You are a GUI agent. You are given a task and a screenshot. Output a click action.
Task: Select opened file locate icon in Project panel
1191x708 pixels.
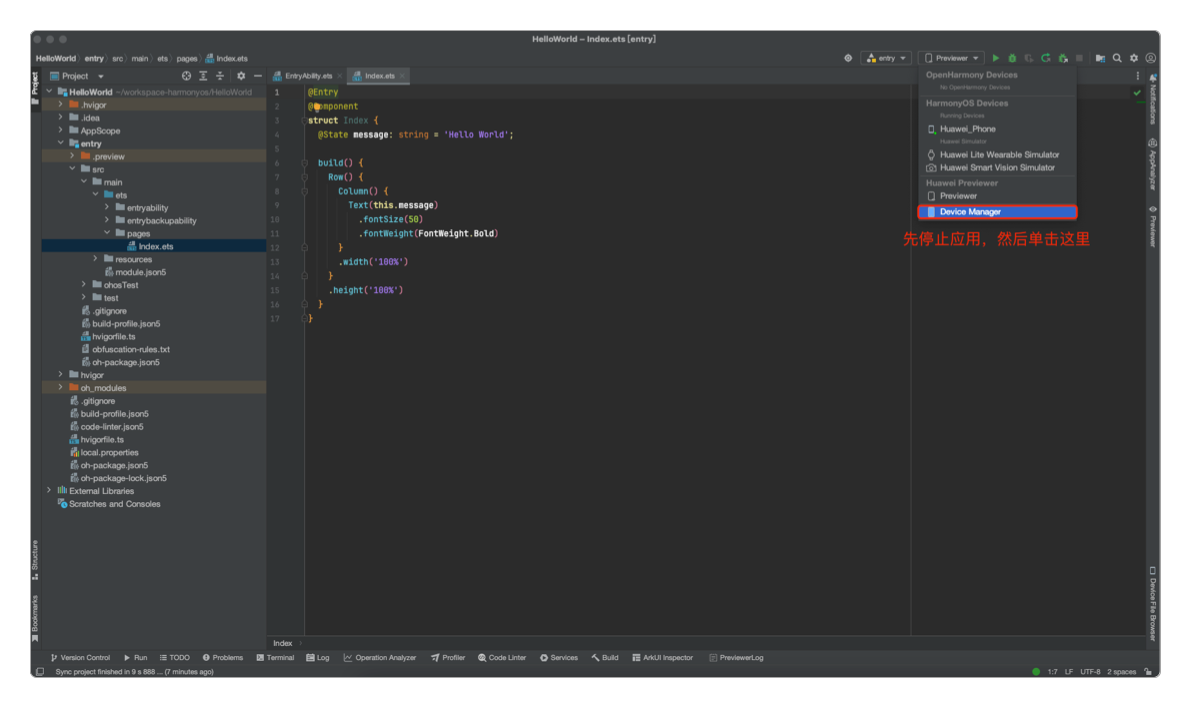pyautogui.click(x=186, y=76)
